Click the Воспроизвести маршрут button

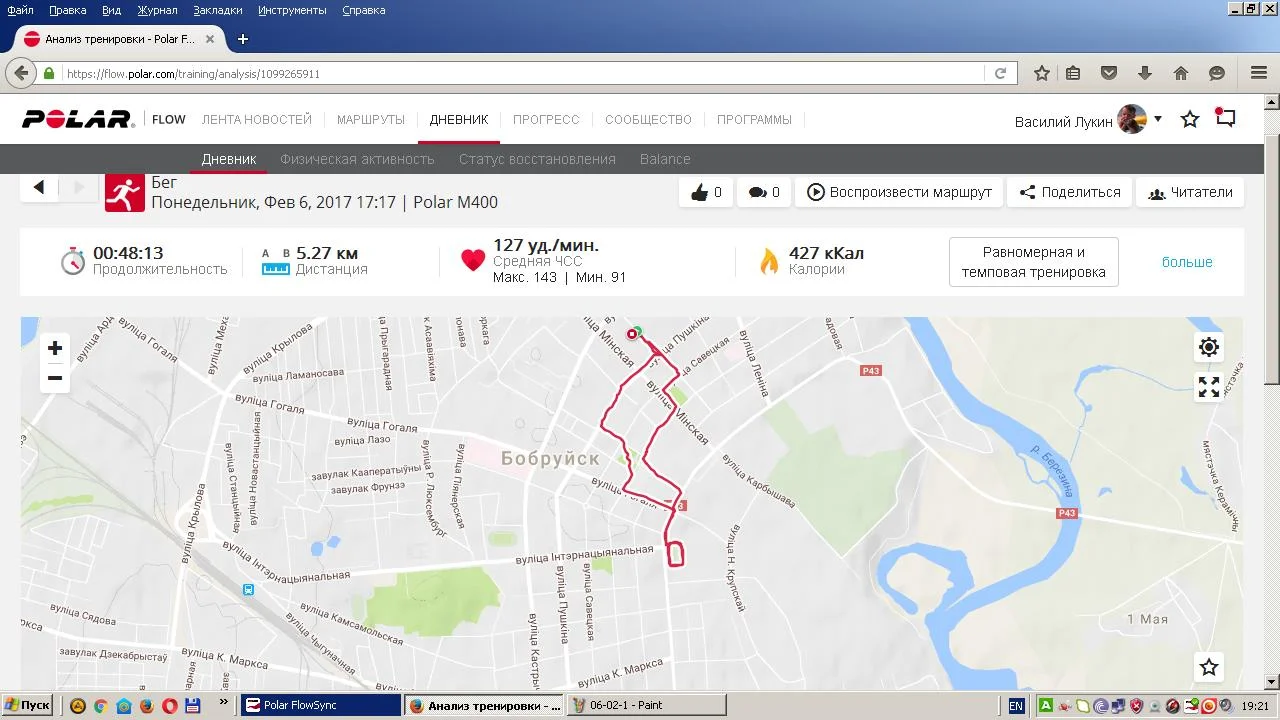click(899, 192)
